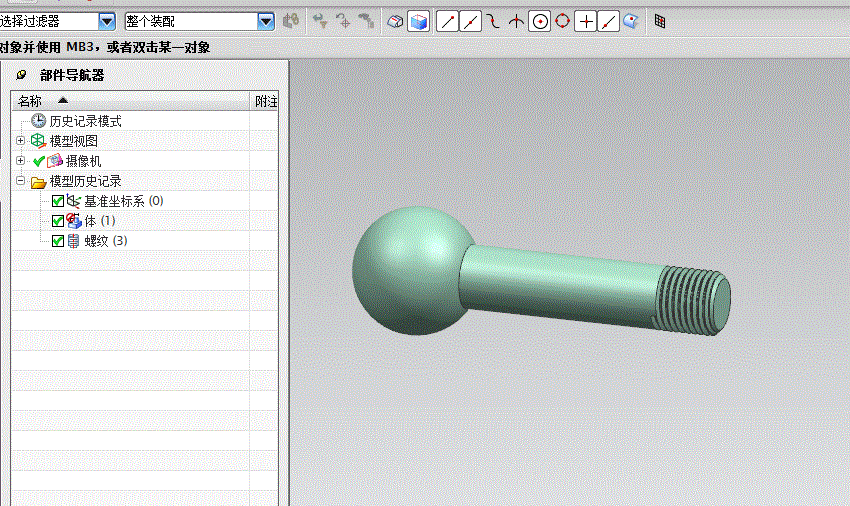Toggle the Existing Point snap icon
The height and width of the screenshot is (506, 850).
pyautogui.click(x=585, y=22)
